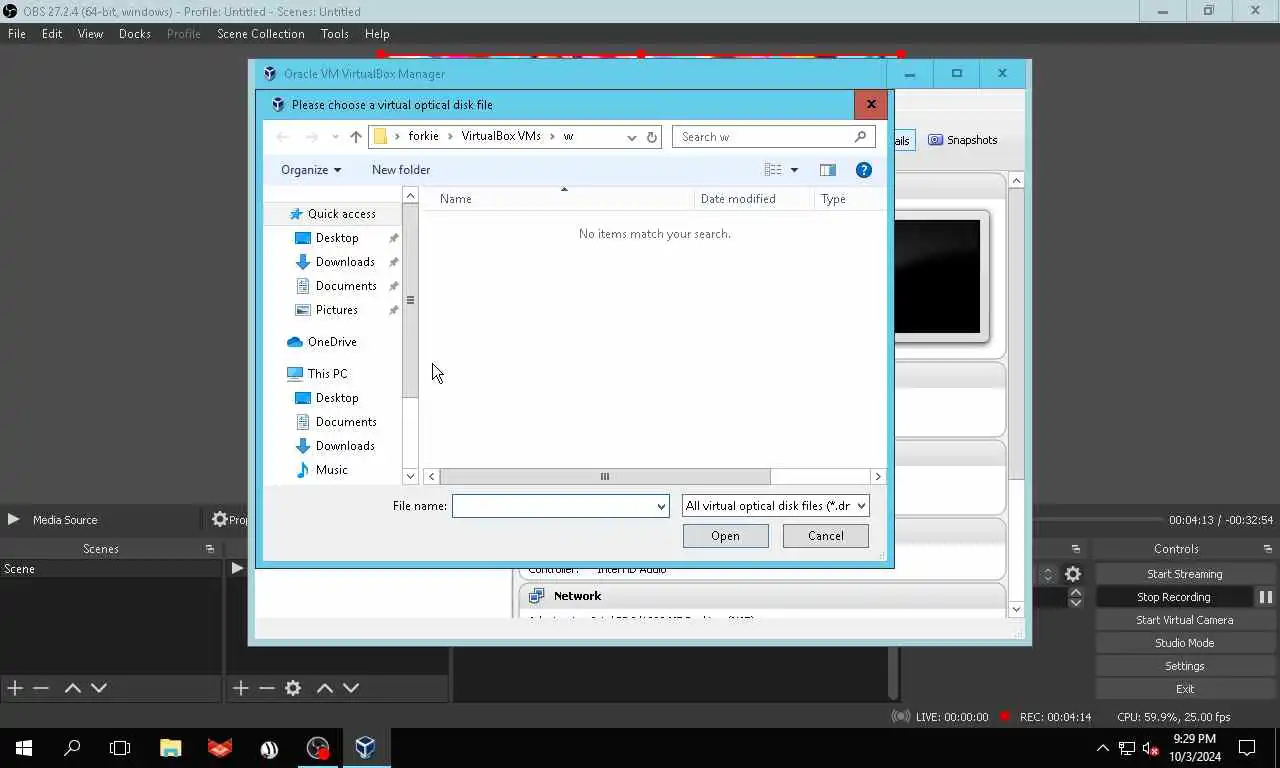
Task: Open OBS File menu
Action: point(17,34)
